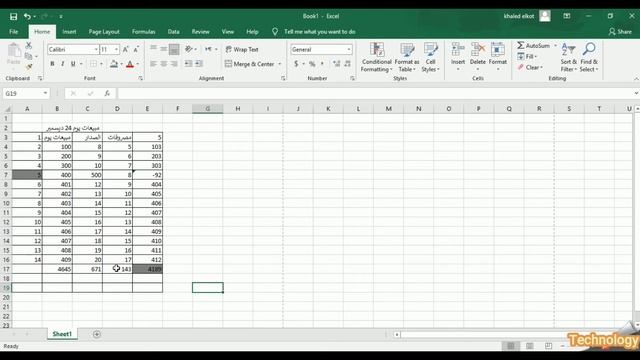The width and height of the screenshot is (640, 360).
Task: Align text right
Action: (x=174, y=64)
